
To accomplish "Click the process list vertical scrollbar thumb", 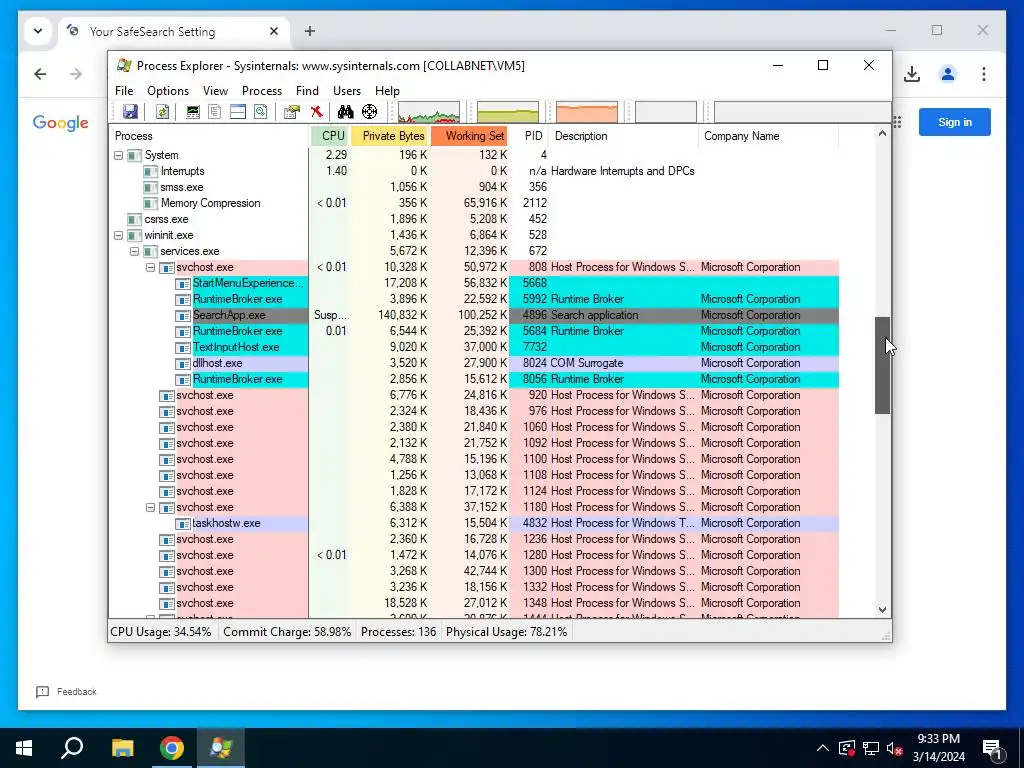I will click(882, 365).
